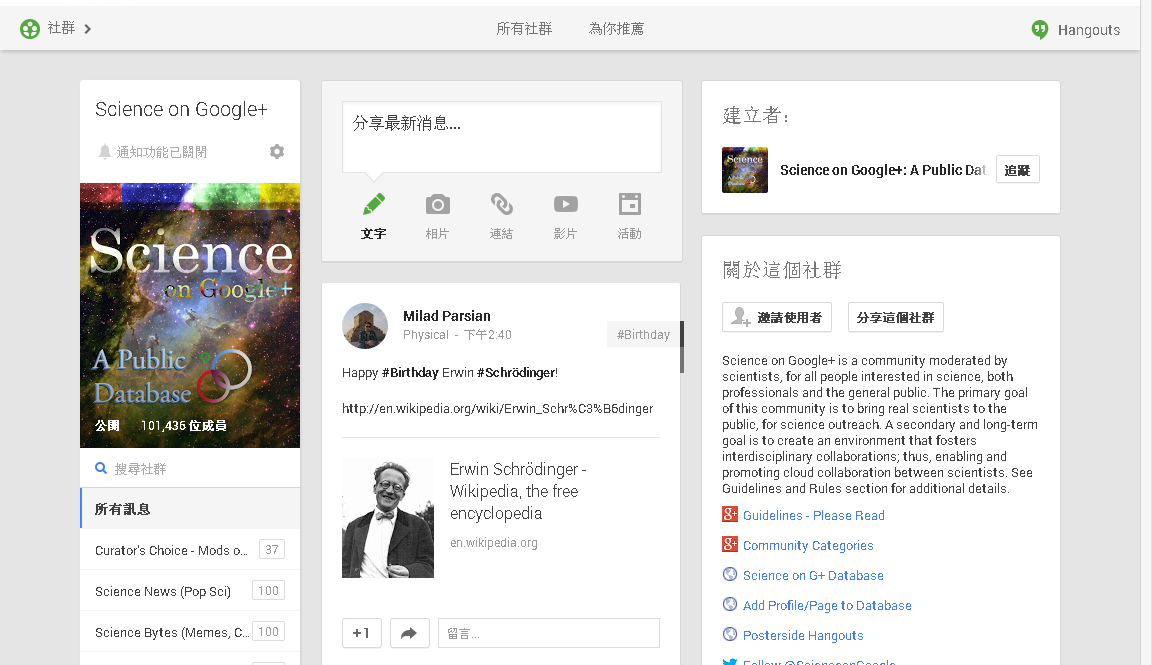Image resolution: width=1152 pixels, height=665 pixels.
Task: Focus the 搜尋社群 search field
Action: pos(190,468)
